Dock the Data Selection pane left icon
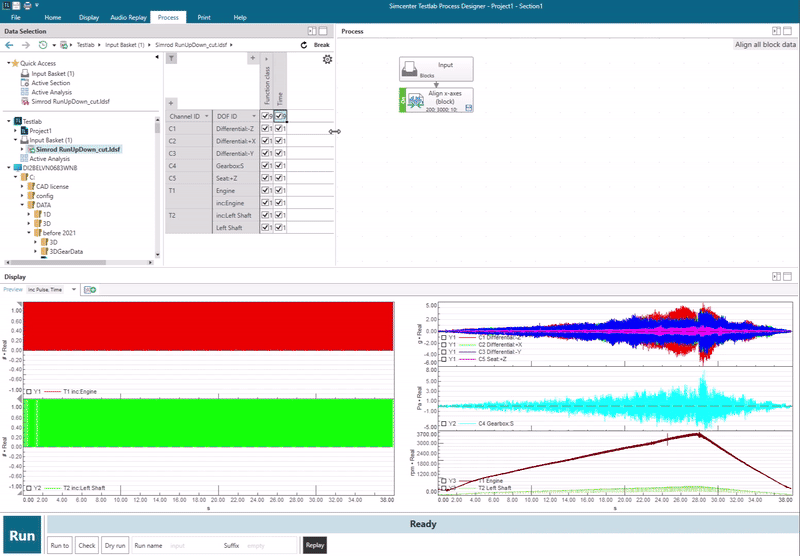 (312, 31)
